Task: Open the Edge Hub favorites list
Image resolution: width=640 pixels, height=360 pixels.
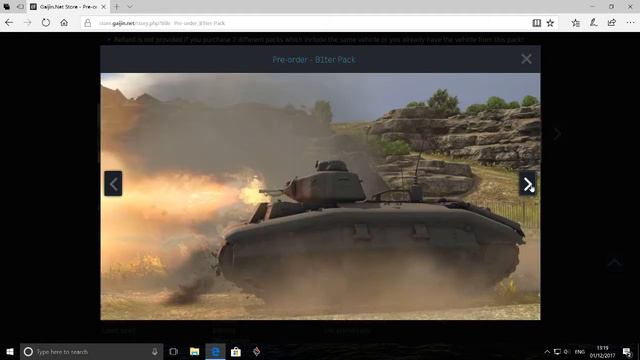Action: pyautogui.click(x=576, y=23)
